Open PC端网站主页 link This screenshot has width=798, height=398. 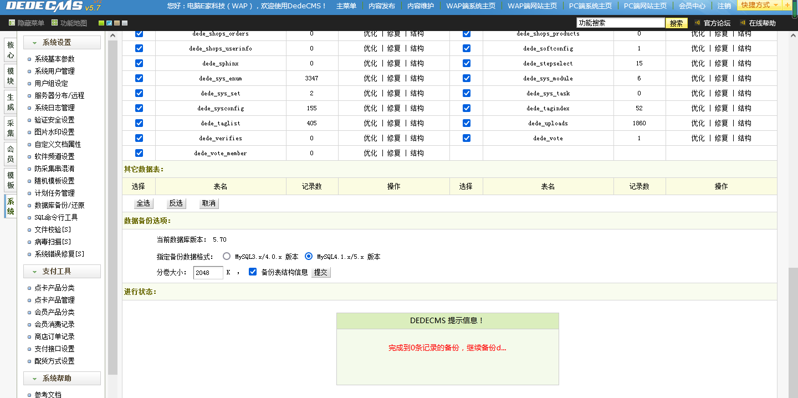coord(645,6)
